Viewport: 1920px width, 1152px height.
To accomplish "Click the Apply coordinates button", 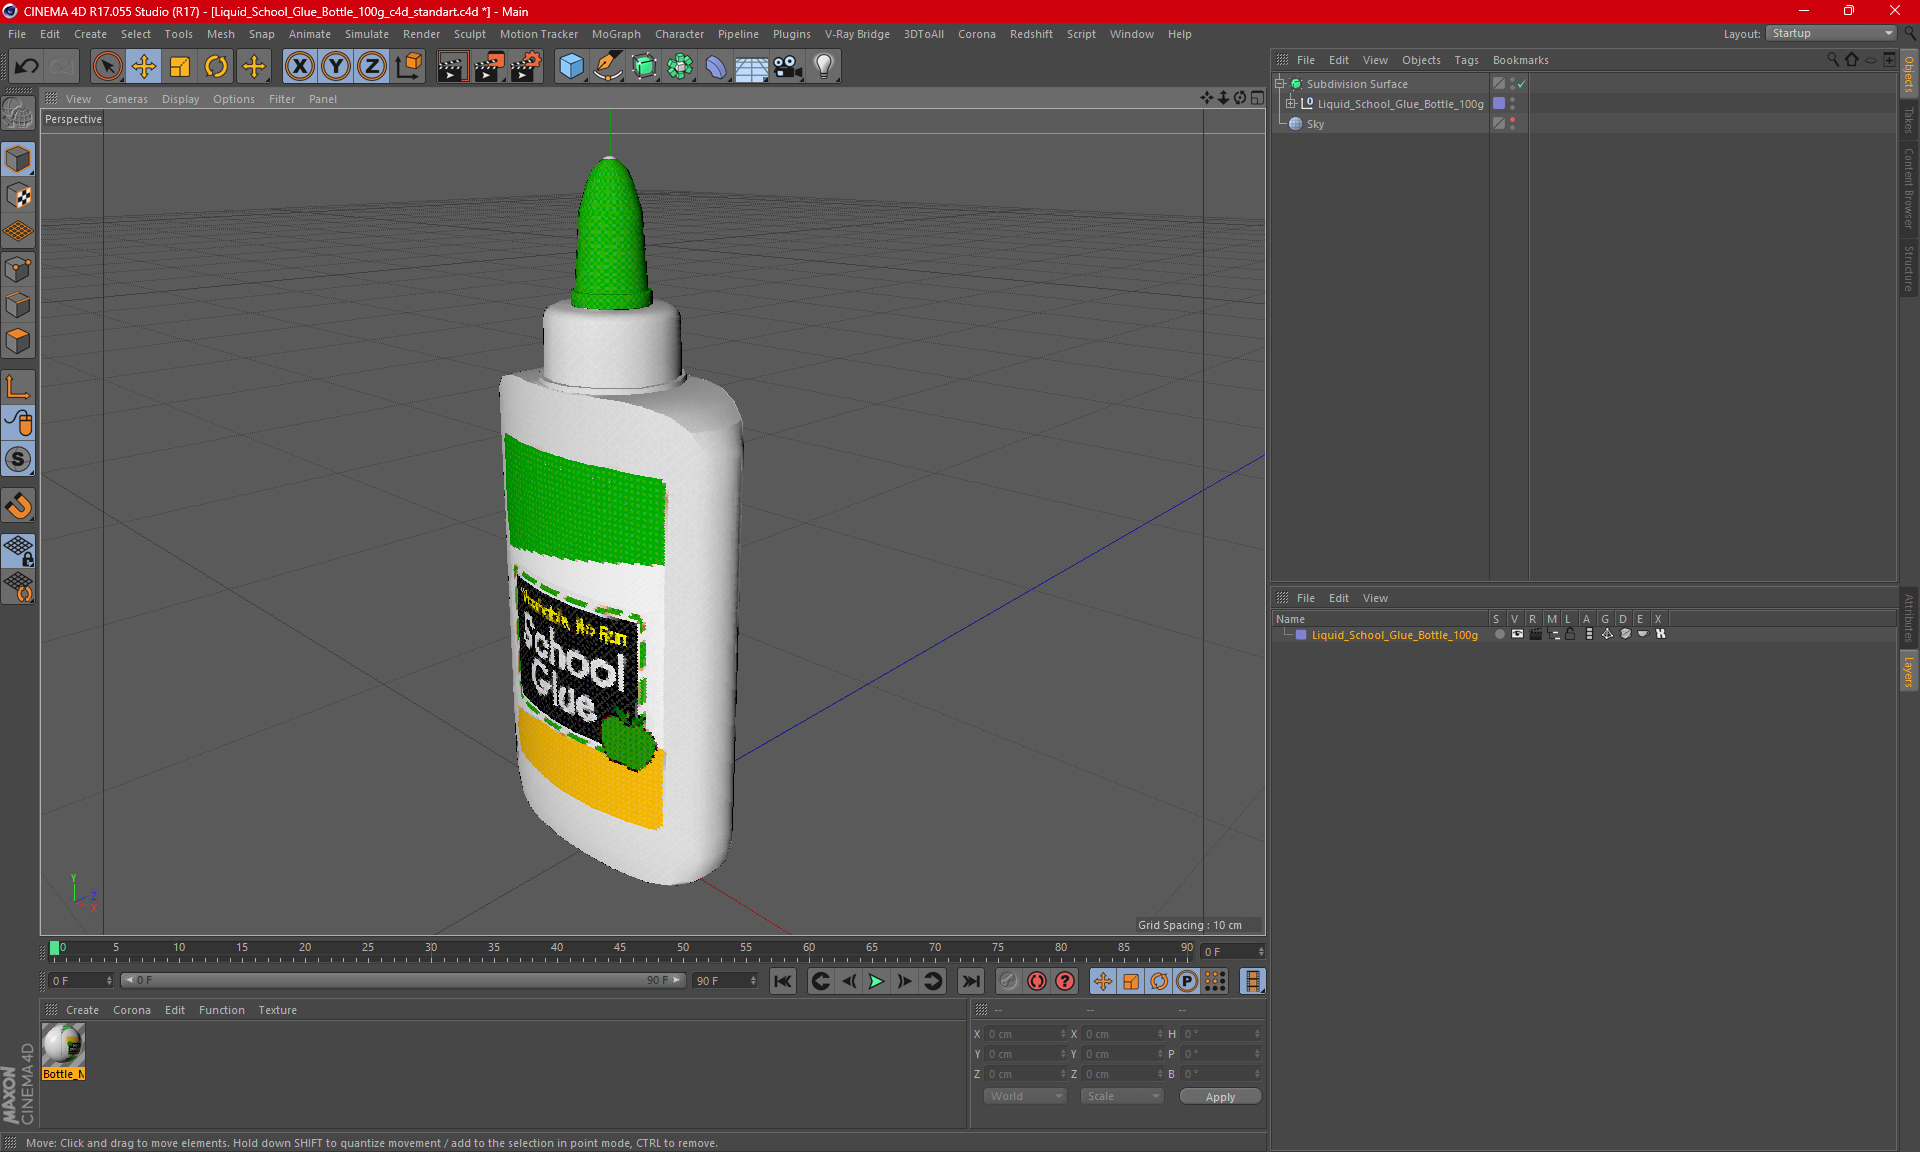I will [x=1220, y=1097].
